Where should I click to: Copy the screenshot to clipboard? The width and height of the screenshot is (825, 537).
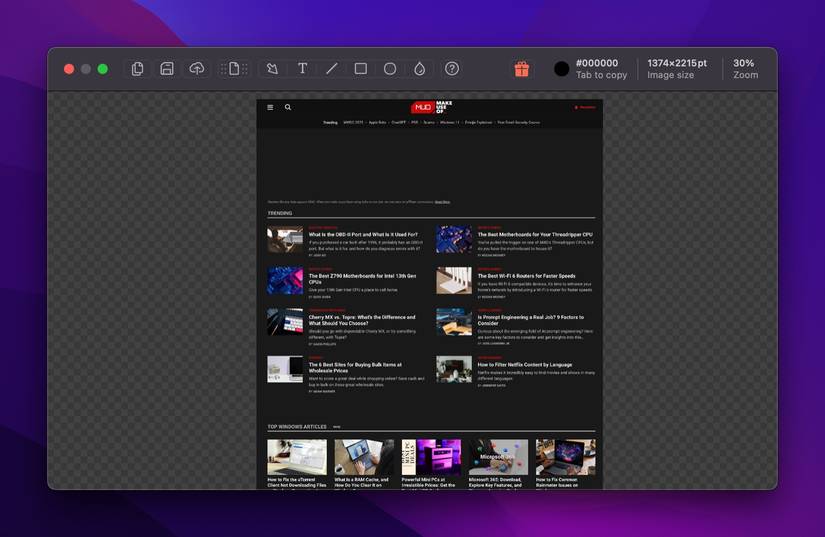(137, 69)
